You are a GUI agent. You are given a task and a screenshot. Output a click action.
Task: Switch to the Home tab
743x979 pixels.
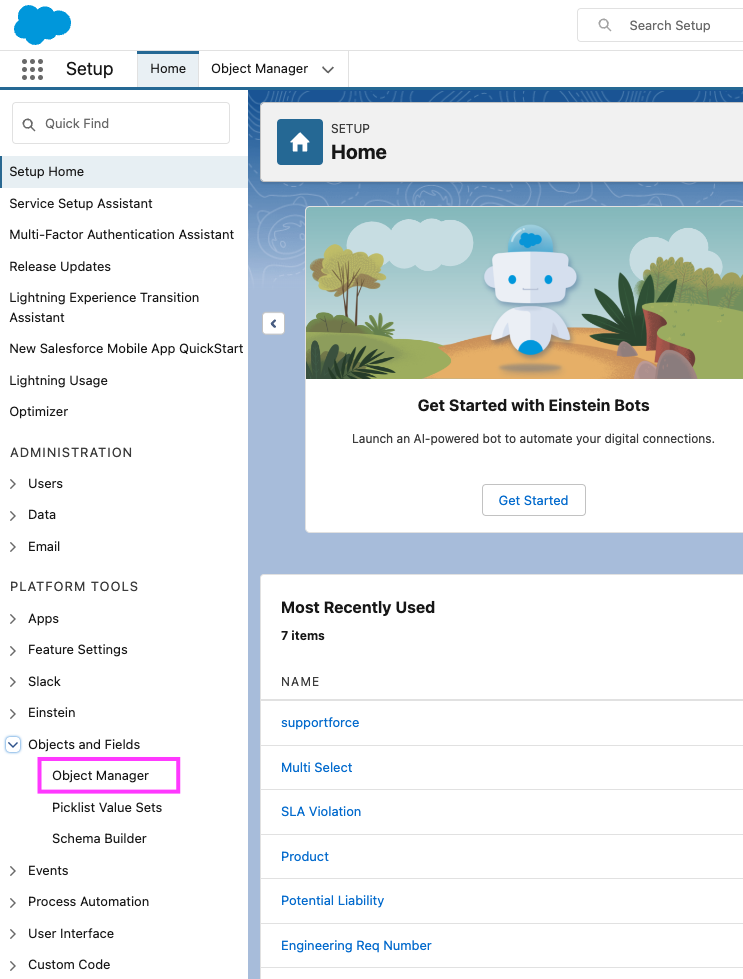pyautogui.click(x=168, y=69)
